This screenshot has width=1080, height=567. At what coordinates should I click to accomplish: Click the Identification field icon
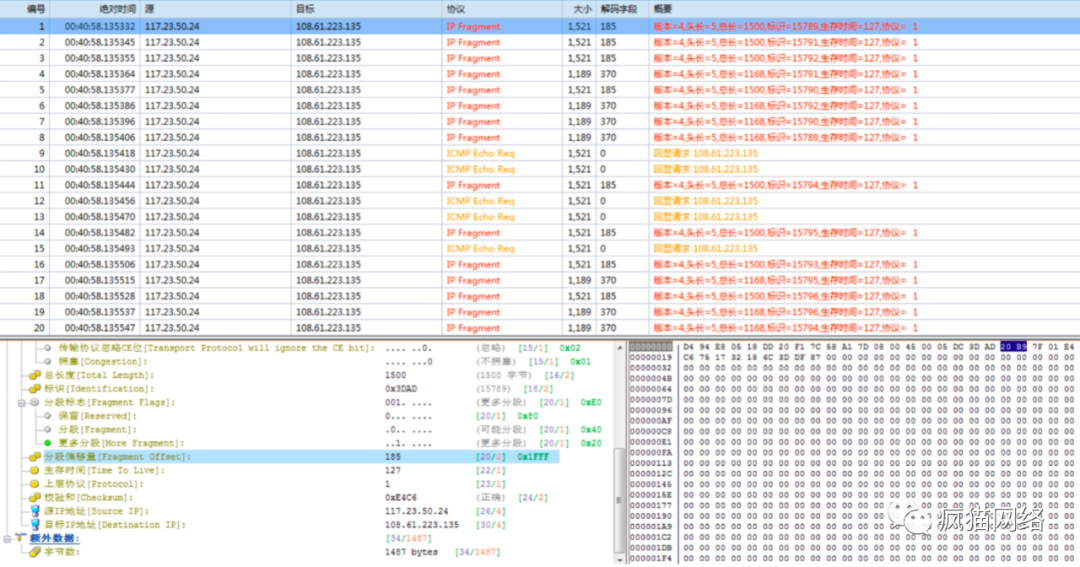(34, 389)
